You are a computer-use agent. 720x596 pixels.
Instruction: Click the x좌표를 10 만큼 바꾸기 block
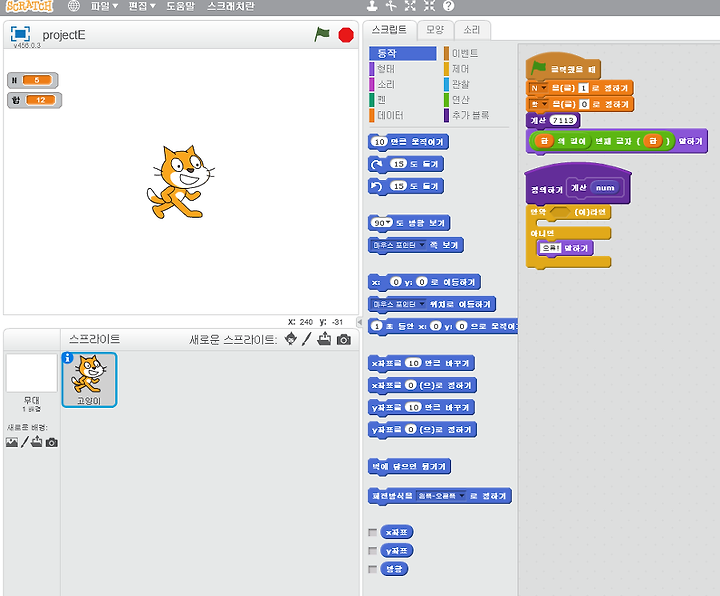coord(421,363)
